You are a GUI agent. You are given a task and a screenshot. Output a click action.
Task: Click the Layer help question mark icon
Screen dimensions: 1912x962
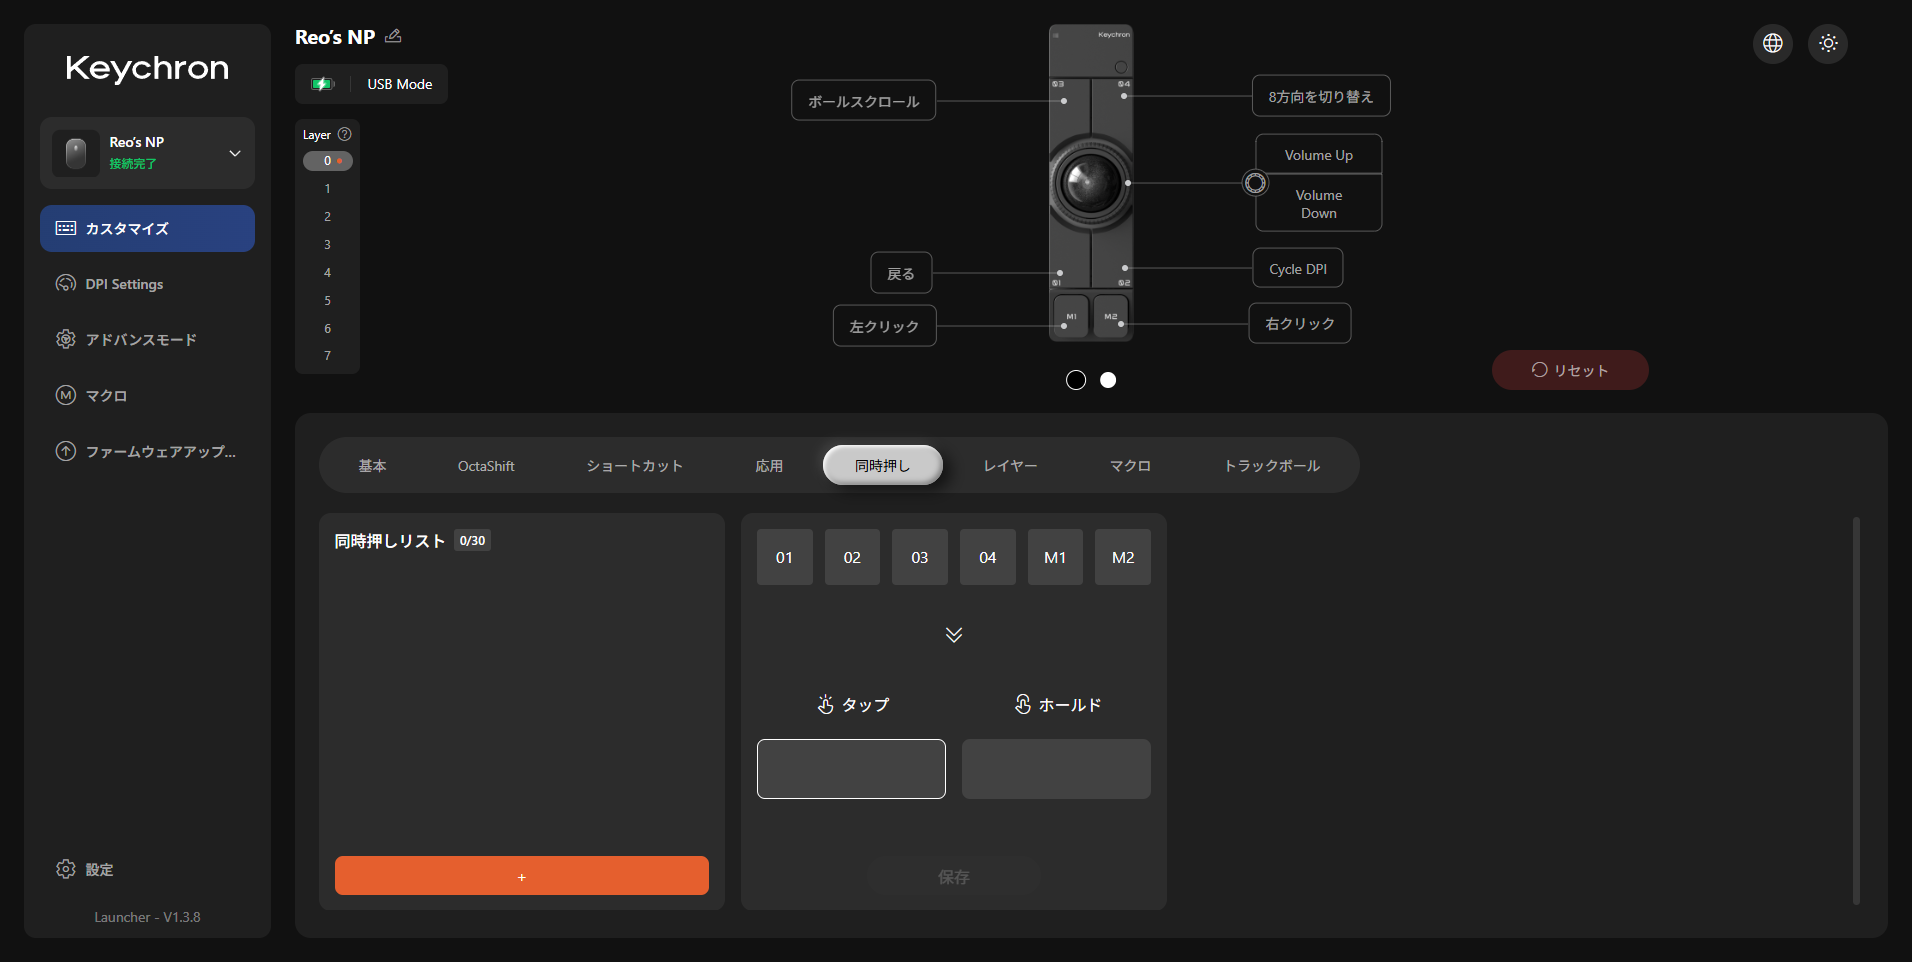(345, 134)
